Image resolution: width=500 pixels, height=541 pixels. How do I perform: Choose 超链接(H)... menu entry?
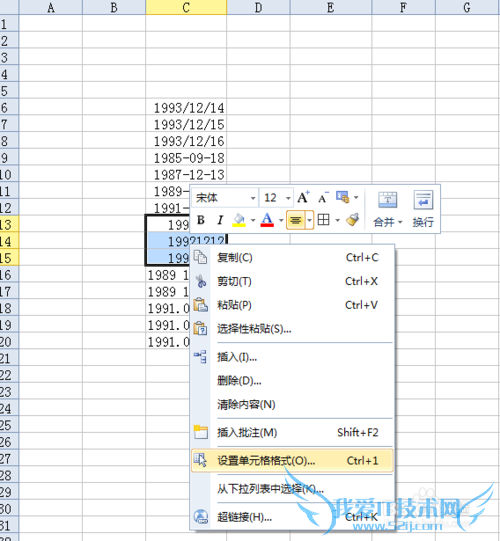click(292, 517)
